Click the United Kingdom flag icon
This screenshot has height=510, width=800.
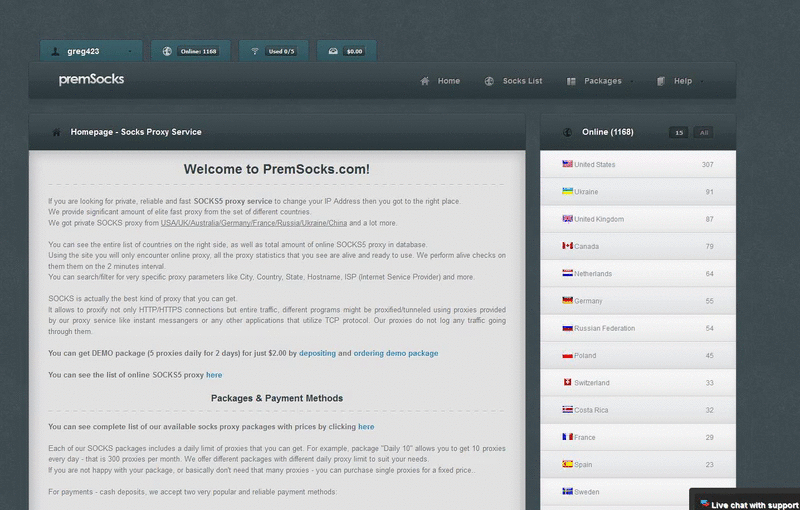click(567, 218)
